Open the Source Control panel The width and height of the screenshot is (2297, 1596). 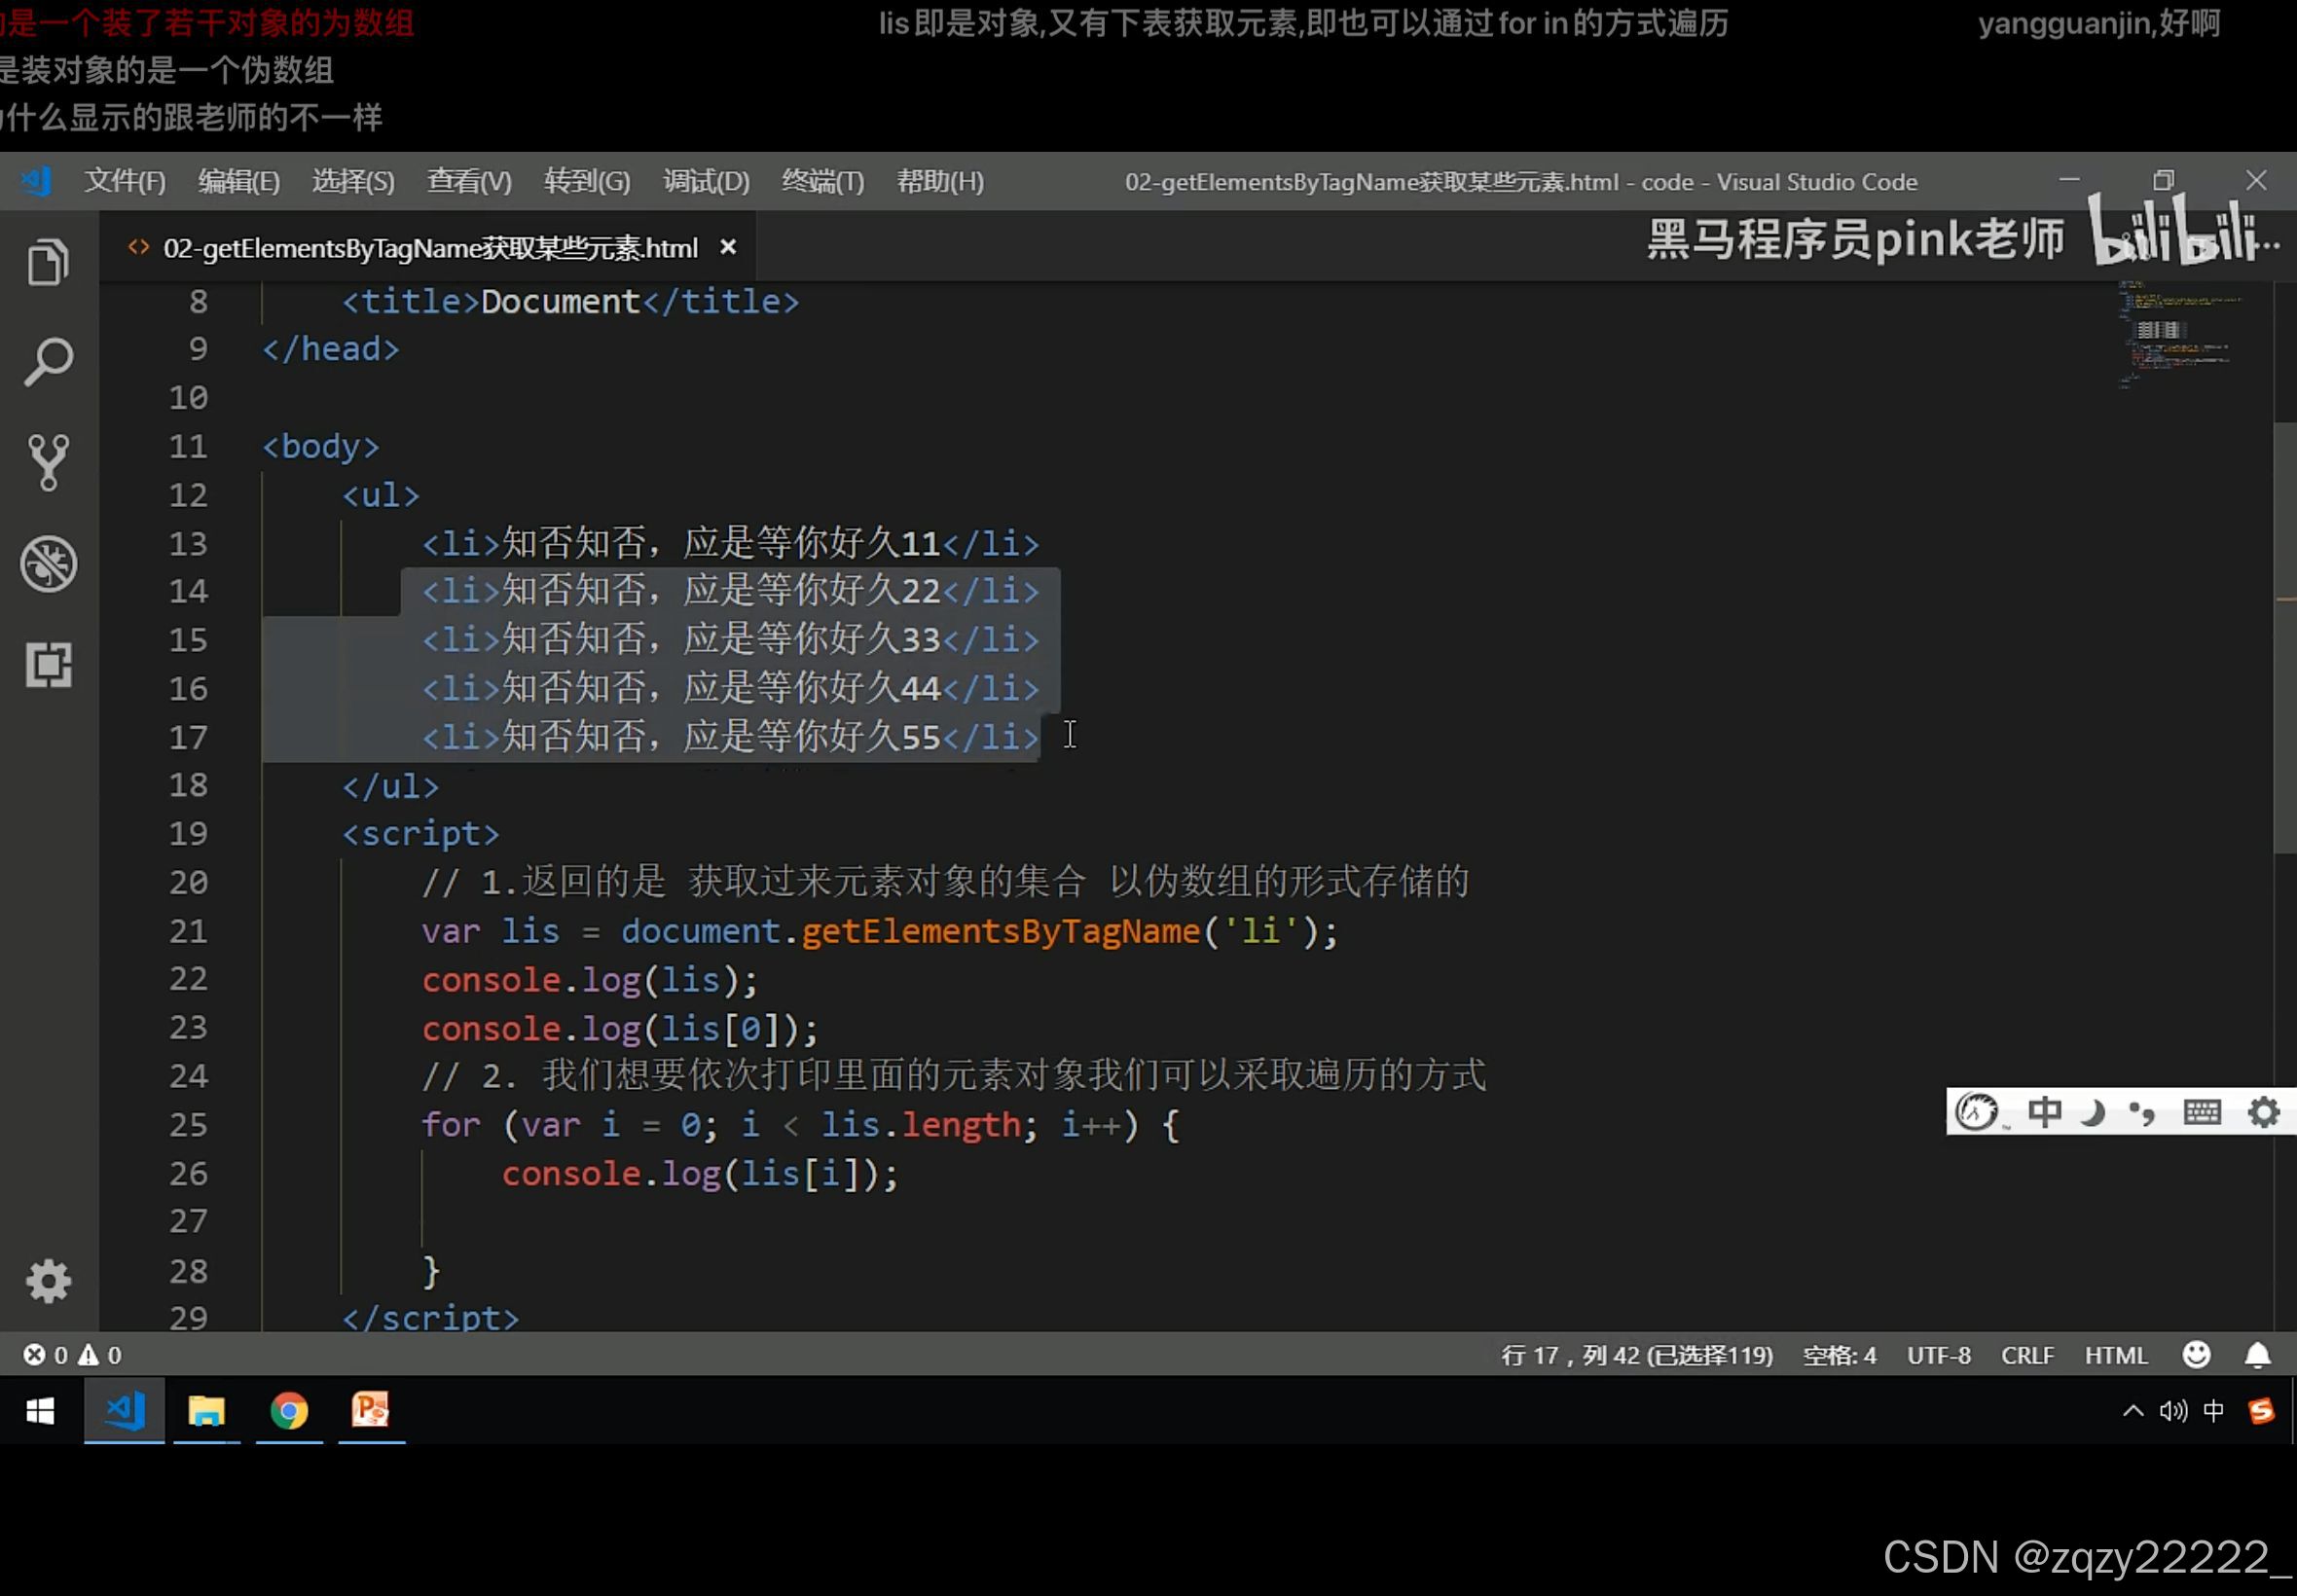point(47,462)
